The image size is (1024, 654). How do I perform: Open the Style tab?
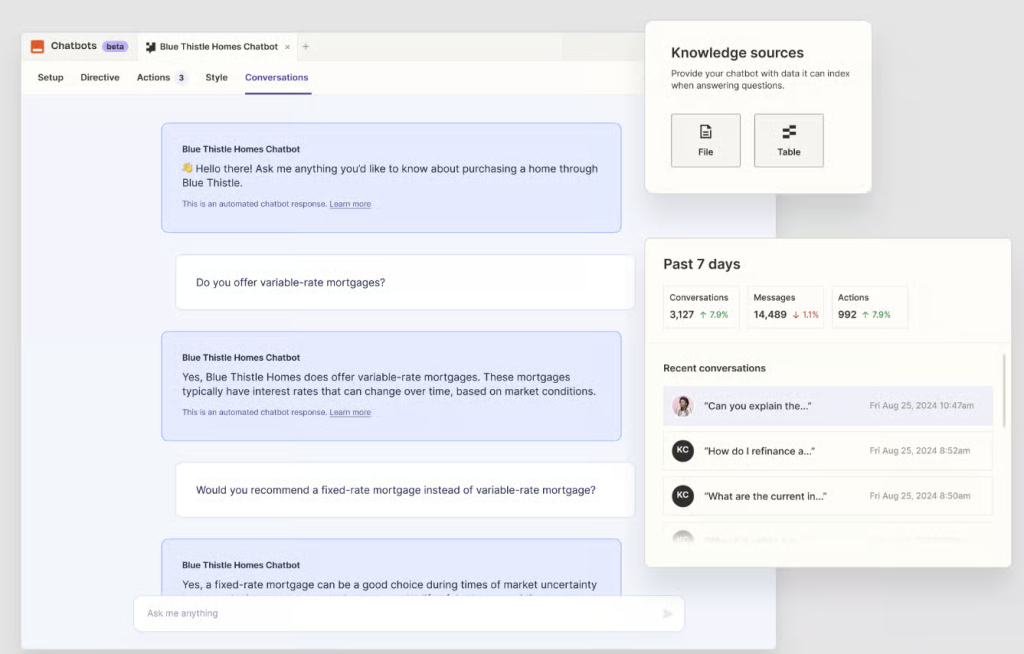tap(216, 77)
